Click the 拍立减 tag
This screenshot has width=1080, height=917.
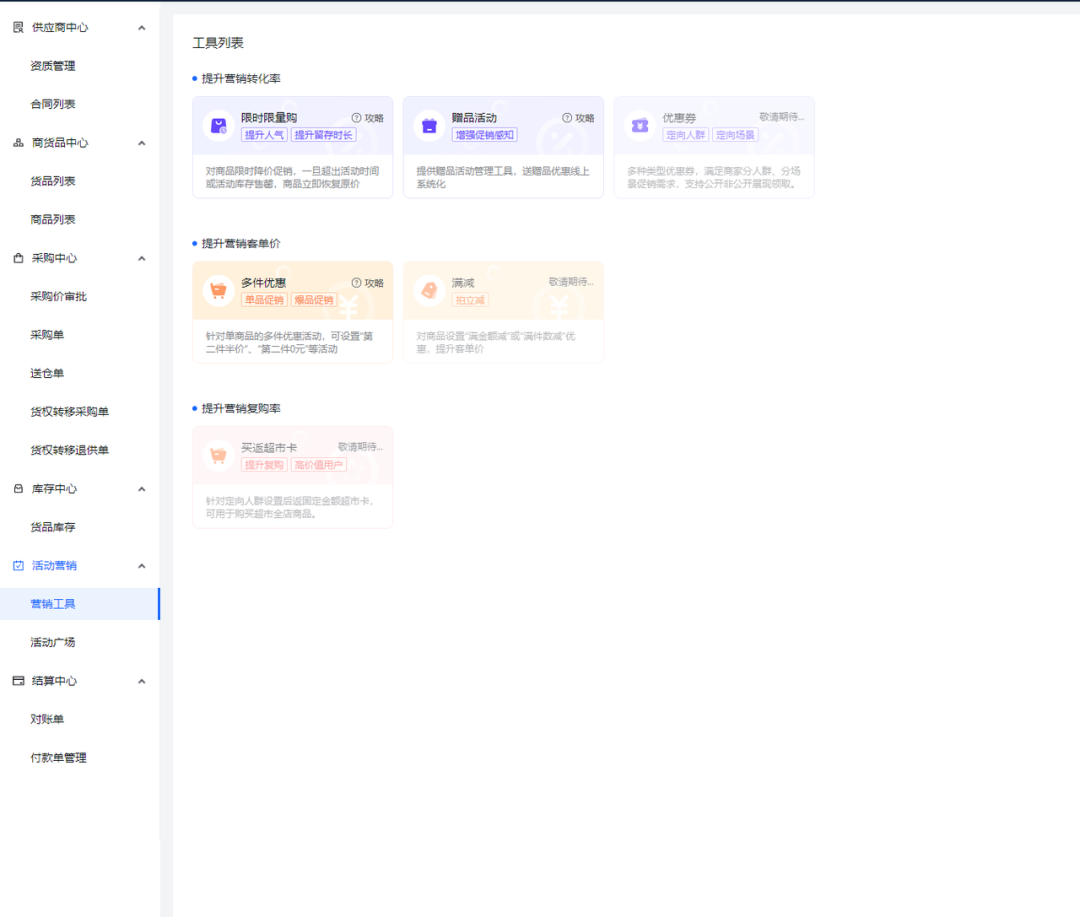click(x=470, y=300)
